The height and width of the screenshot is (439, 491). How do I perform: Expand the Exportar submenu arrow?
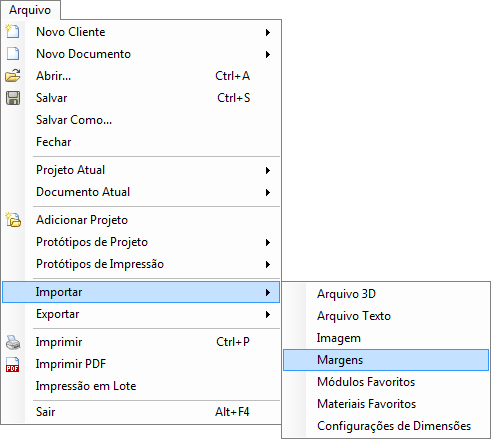[268, 314]
